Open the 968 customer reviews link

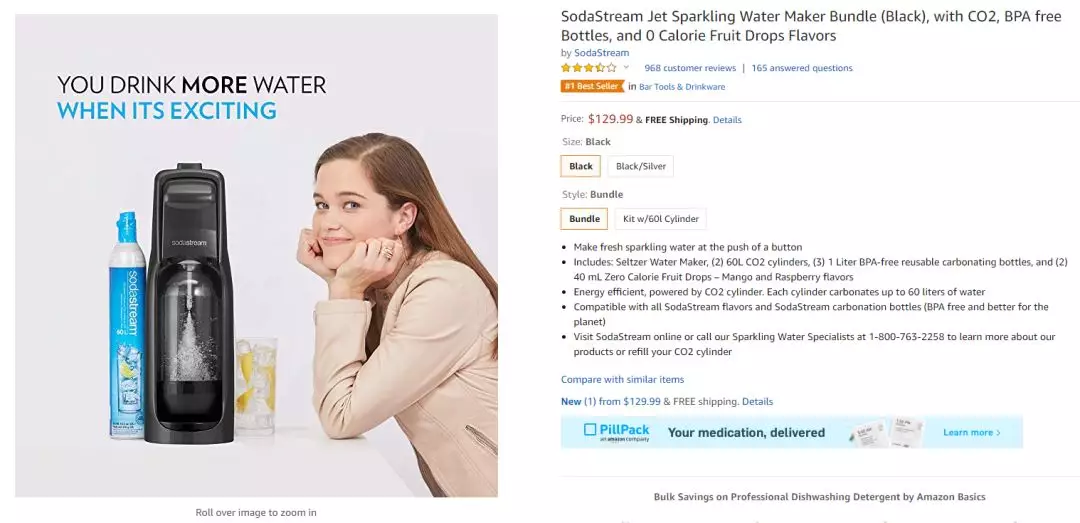tap(690, 68)
